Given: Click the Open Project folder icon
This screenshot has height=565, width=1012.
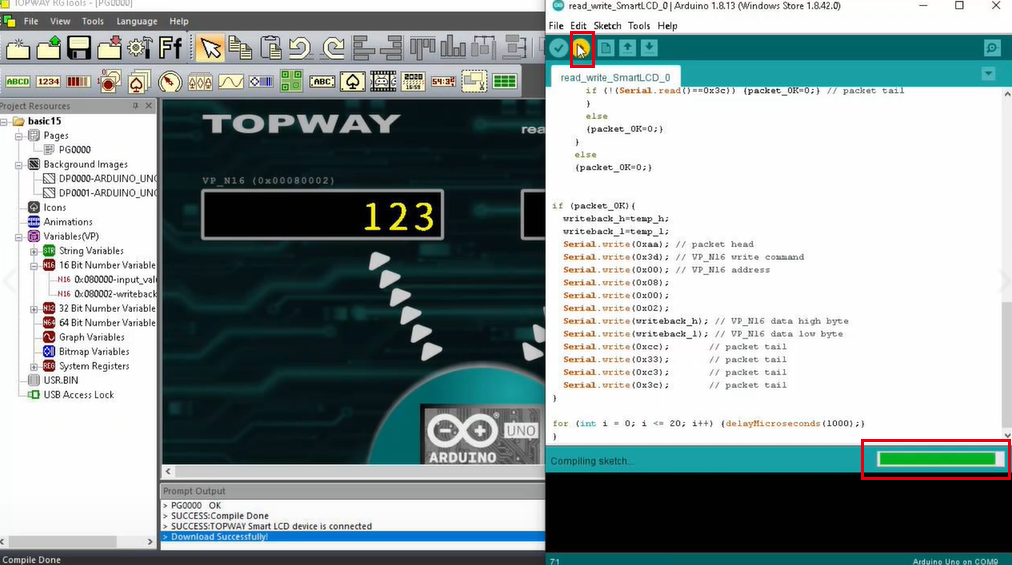Looking at the screenshot, I should coord(48,48).
